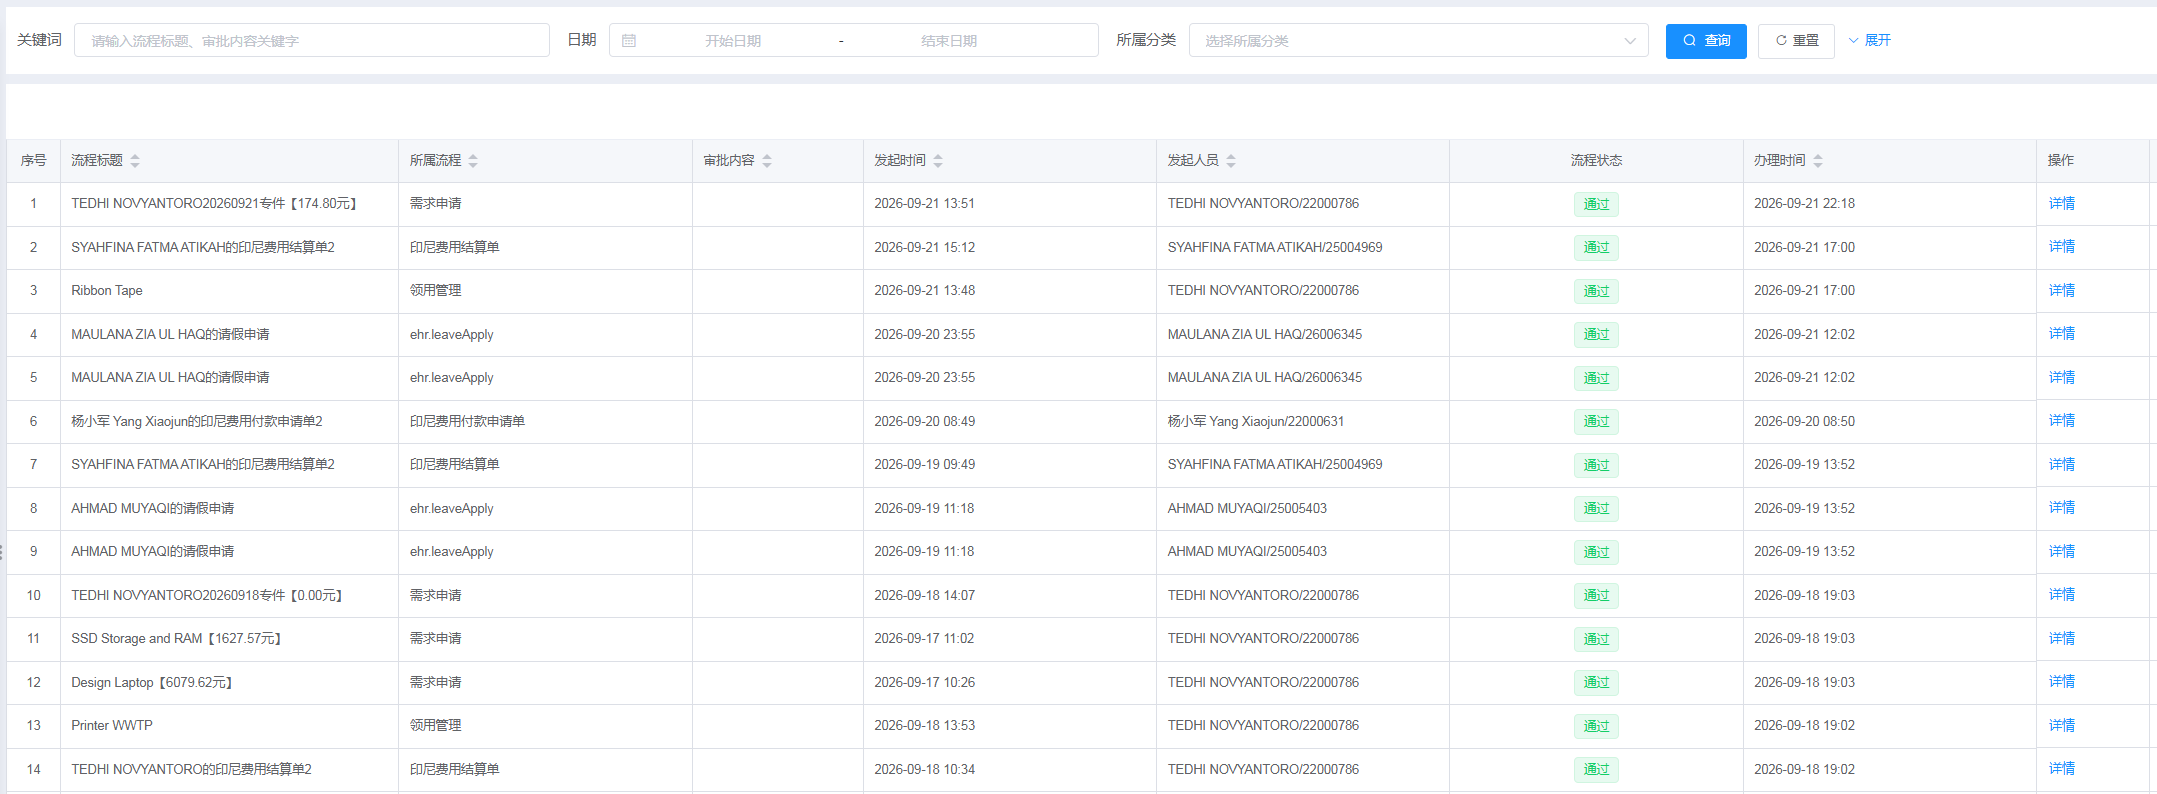The width and height of the screenshot is (2157, 794).
Task: Expand more filters with 展开
Action: [1869, 41]
